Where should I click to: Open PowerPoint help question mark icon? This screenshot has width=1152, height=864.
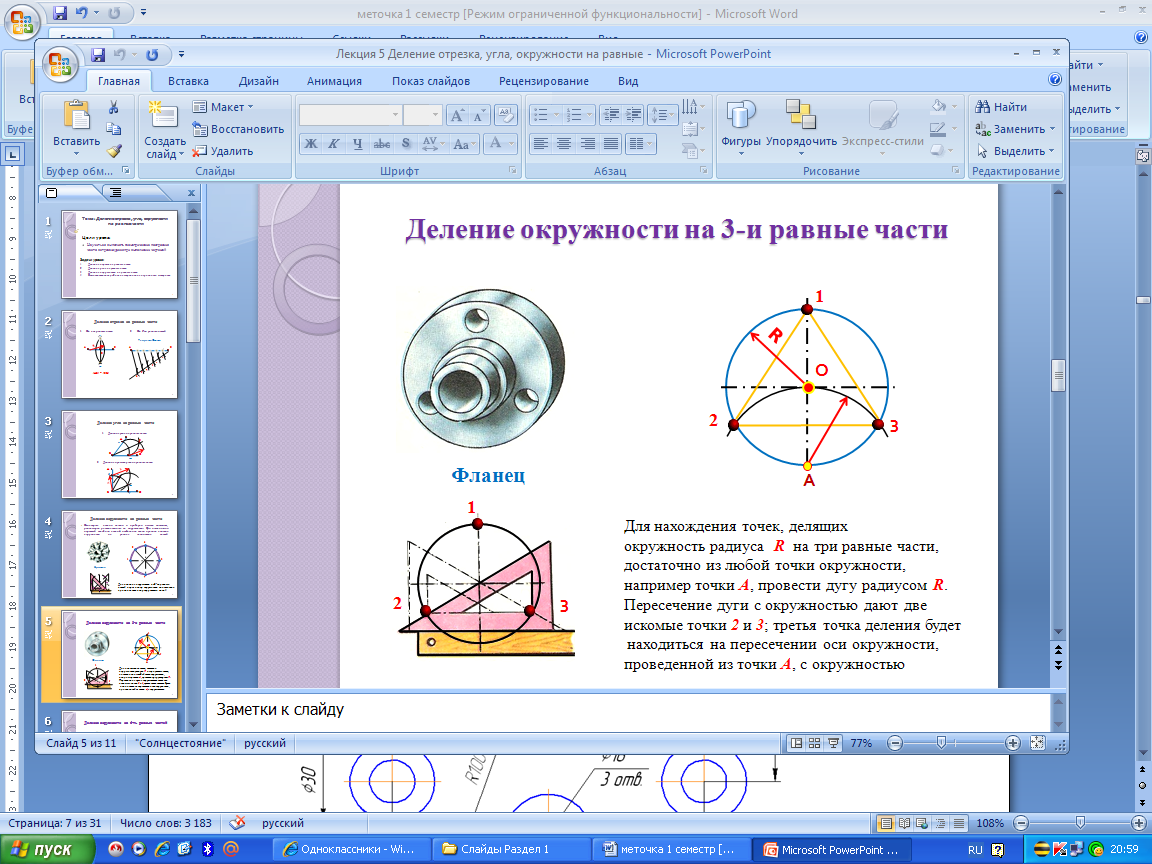click(x=1054, y=79)
